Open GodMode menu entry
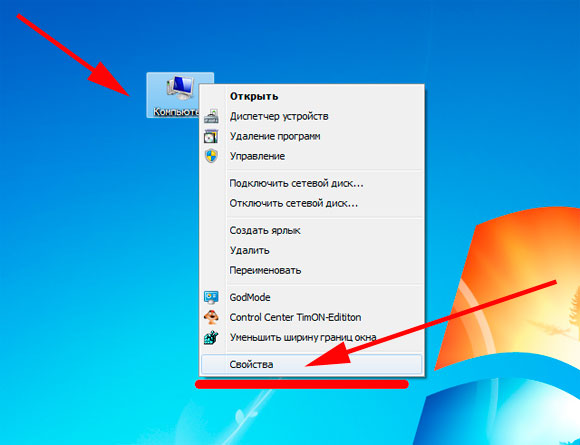 [311, 297]
